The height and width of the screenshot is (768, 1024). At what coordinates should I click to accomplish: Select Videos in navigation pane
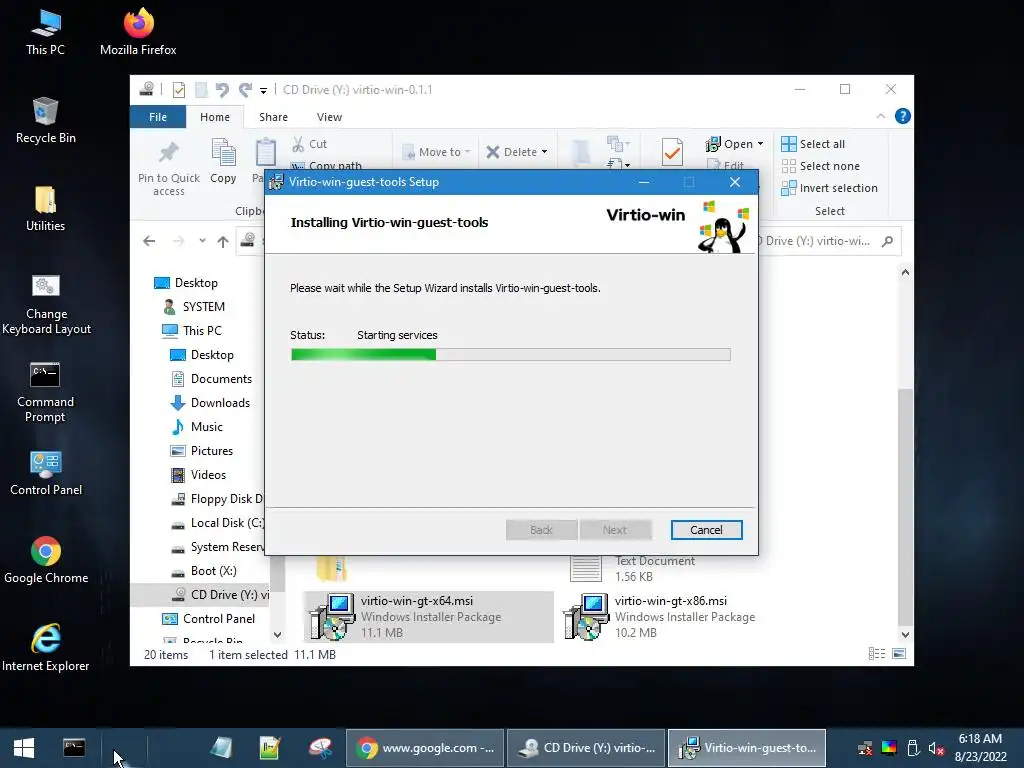[x=199, y=475]
